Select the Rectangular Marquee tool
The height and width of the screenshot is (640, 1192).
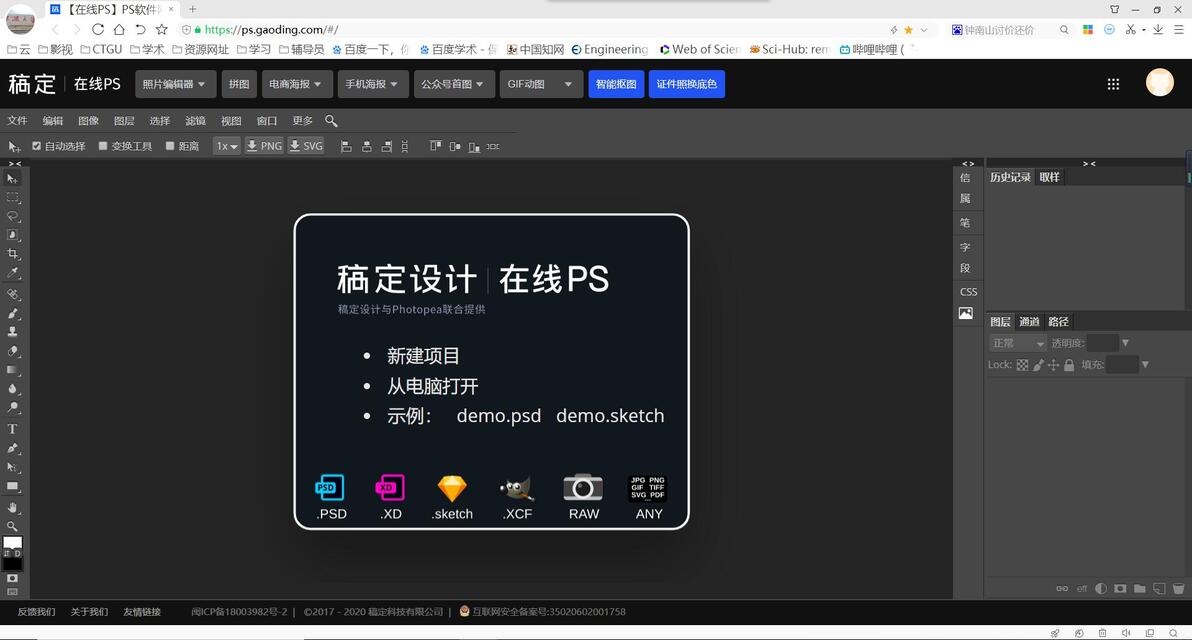coord(12,198)
